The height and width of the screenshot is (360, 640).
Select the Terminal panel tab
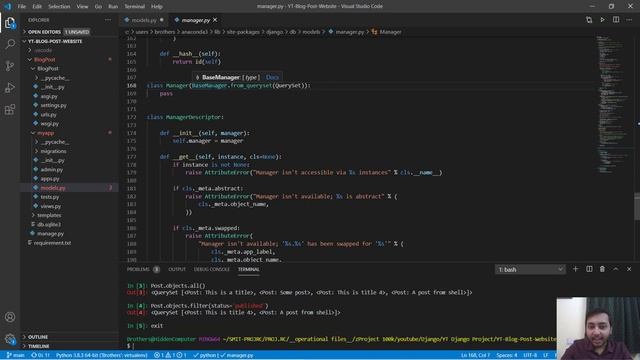pos(249,269)
